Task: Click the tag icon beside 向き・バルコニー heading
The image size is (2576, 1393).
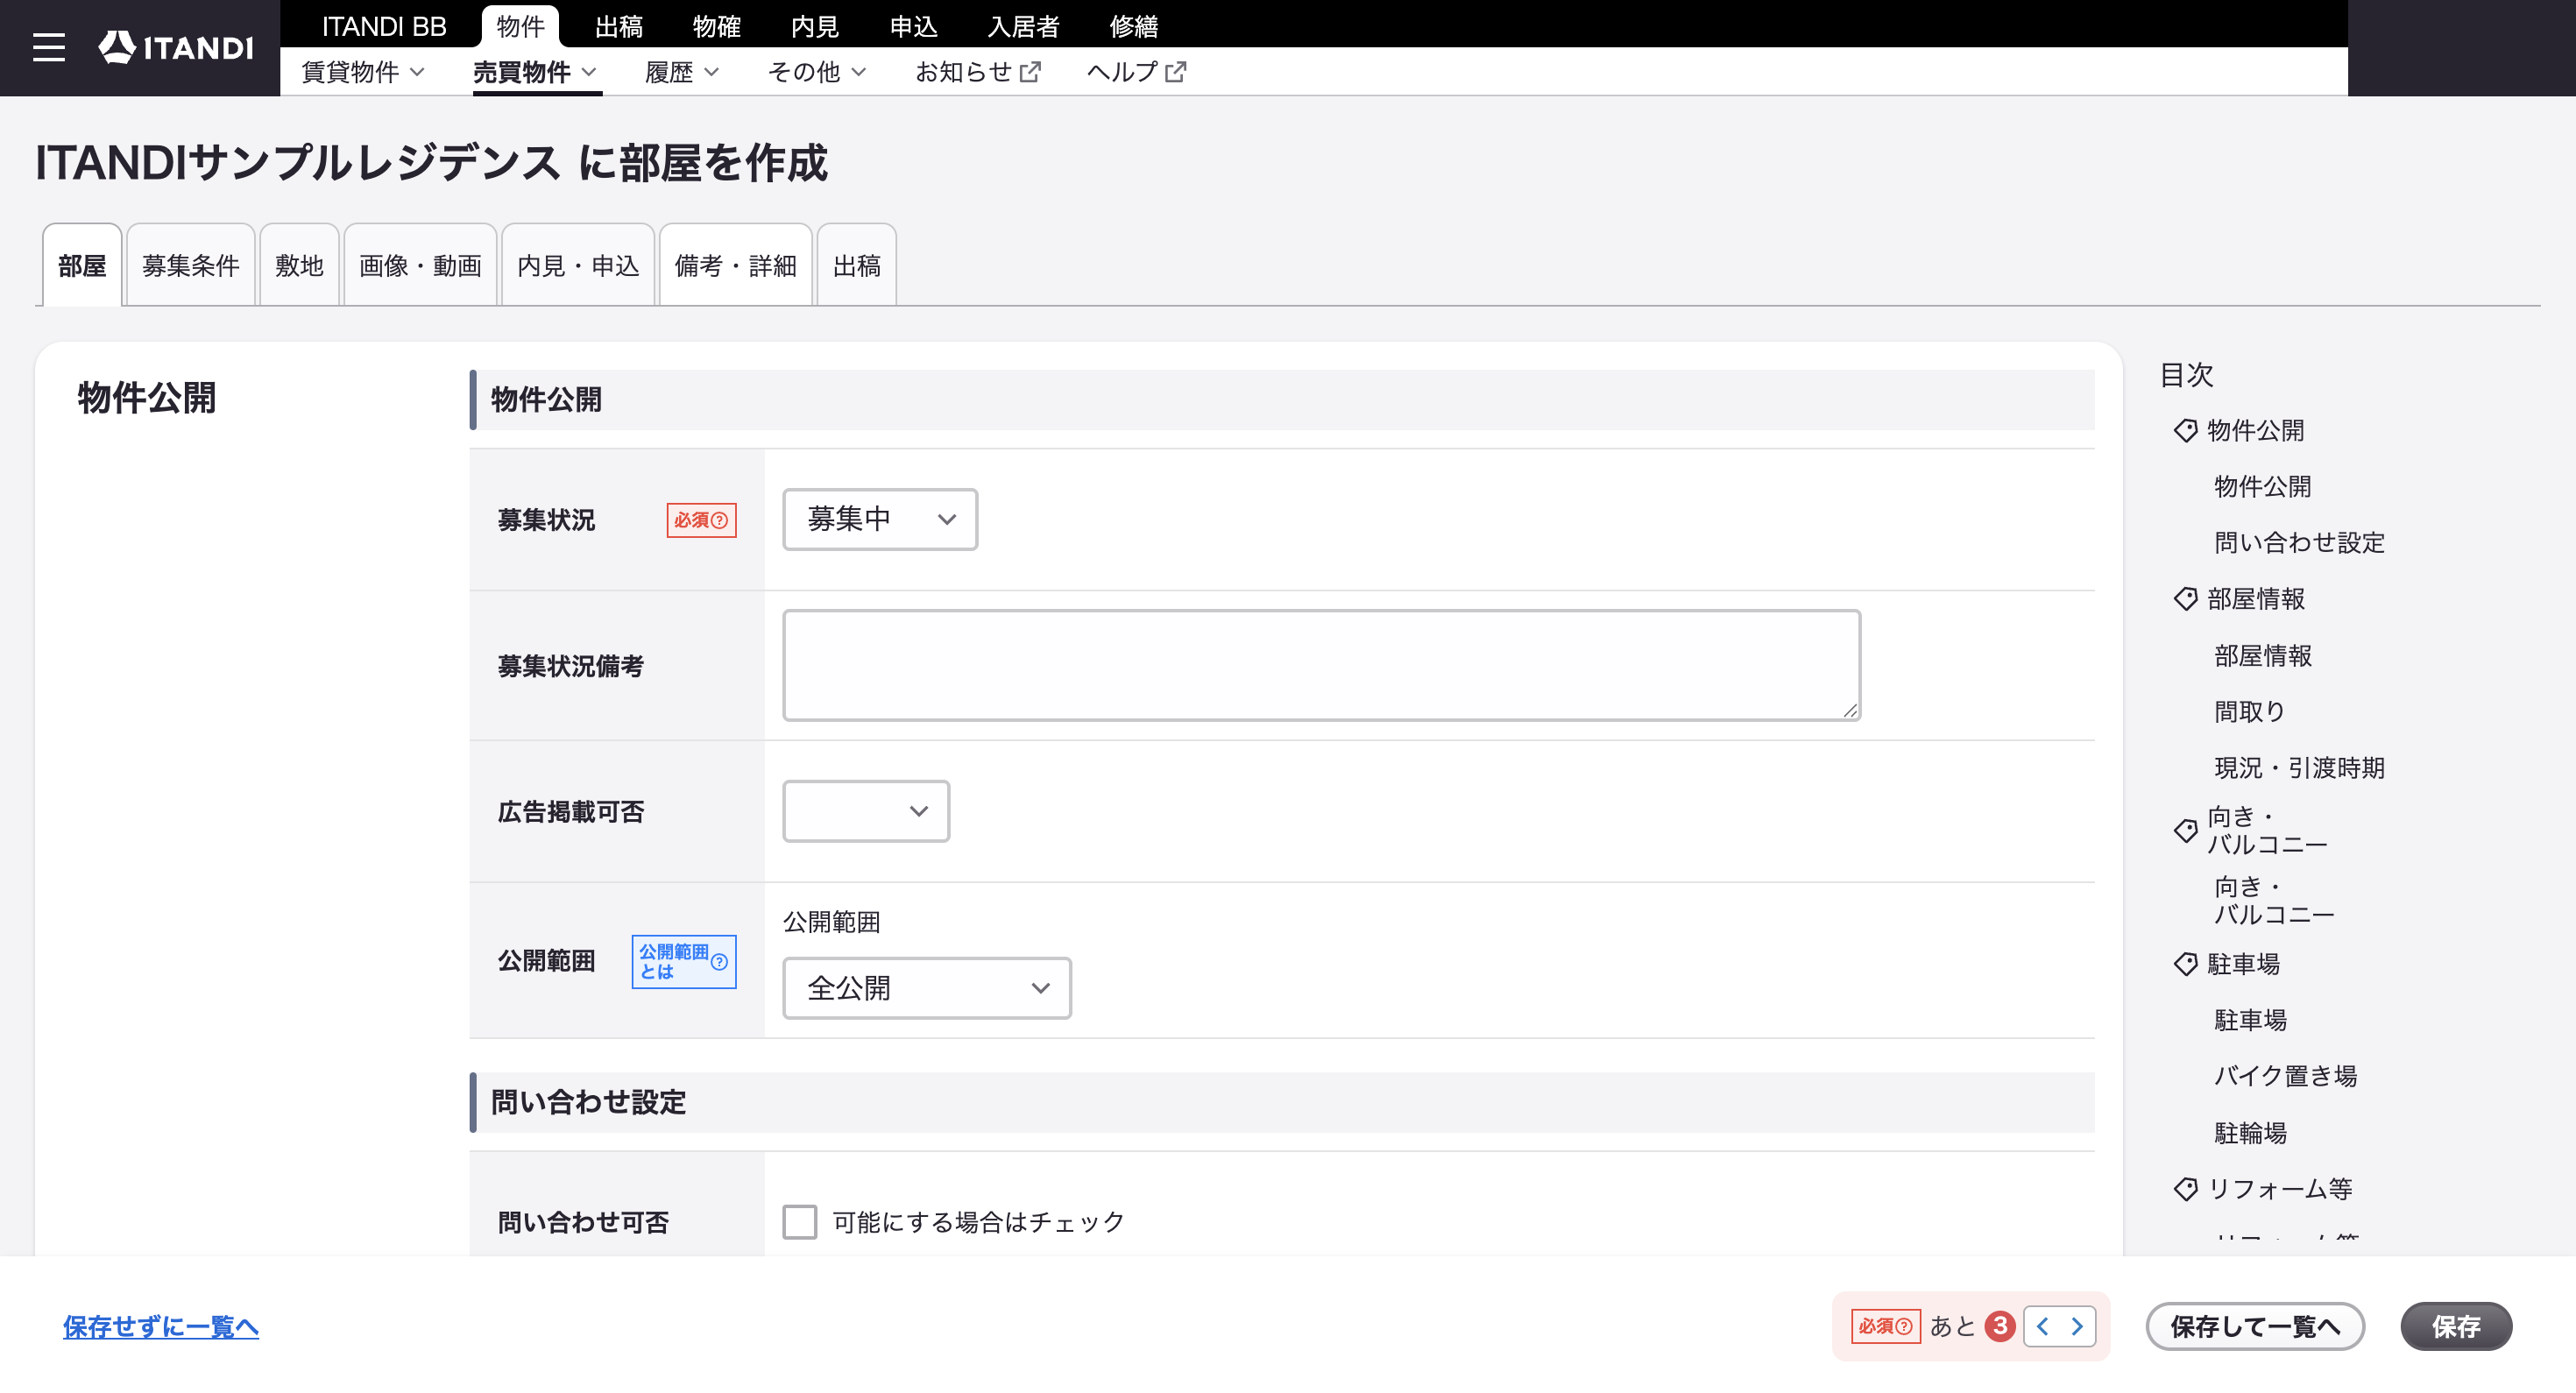Action: [2185, 831]
